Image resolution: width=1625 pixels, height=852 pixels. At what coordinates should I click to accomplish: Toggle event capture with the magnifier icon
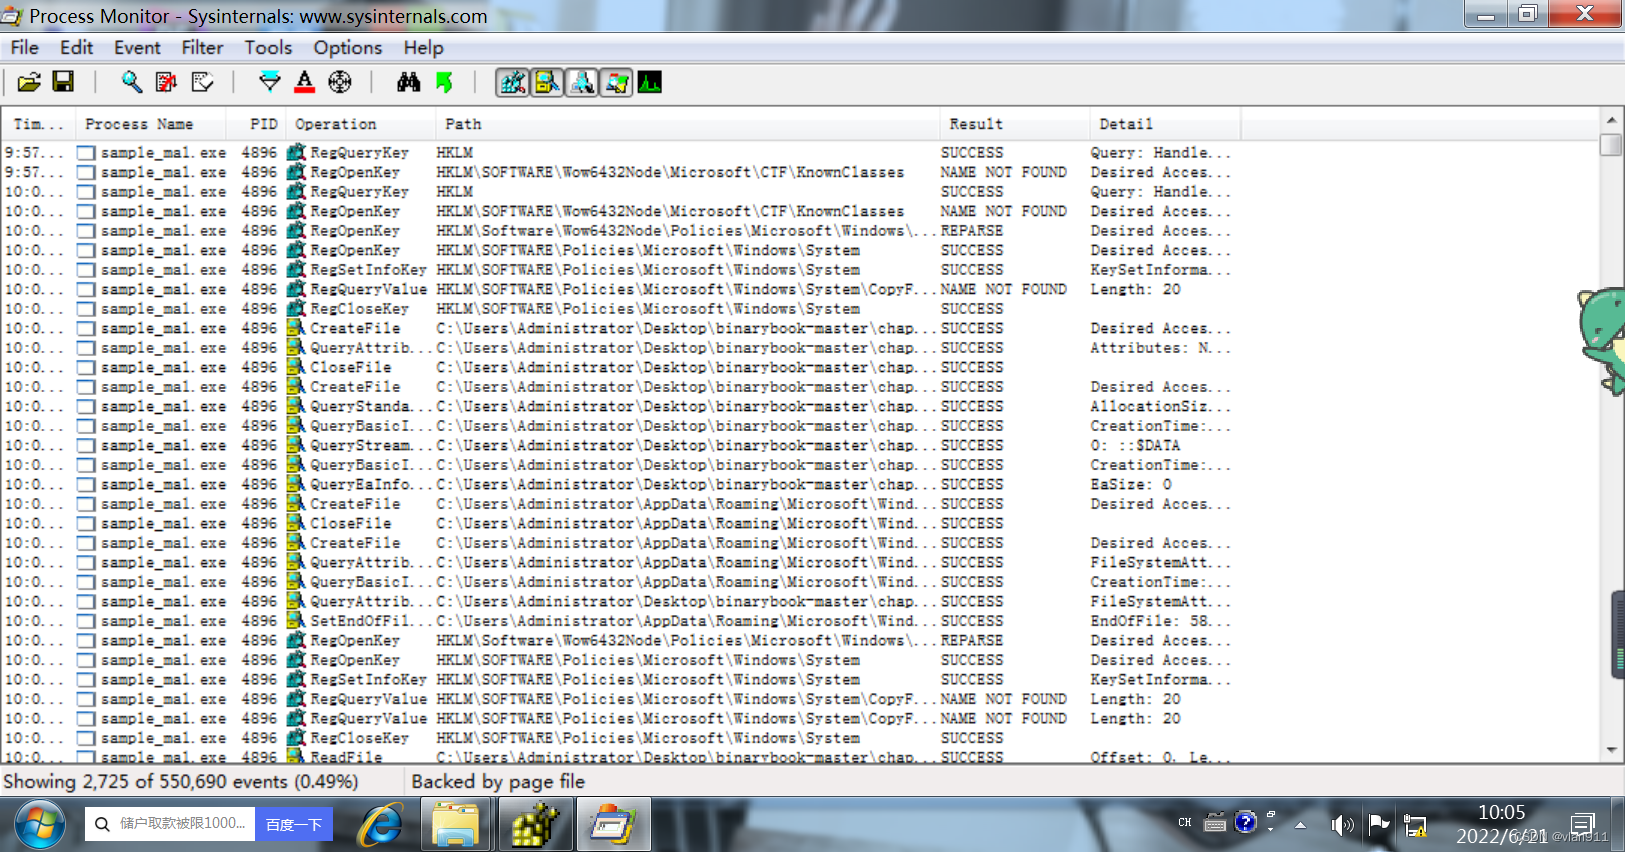131,82
